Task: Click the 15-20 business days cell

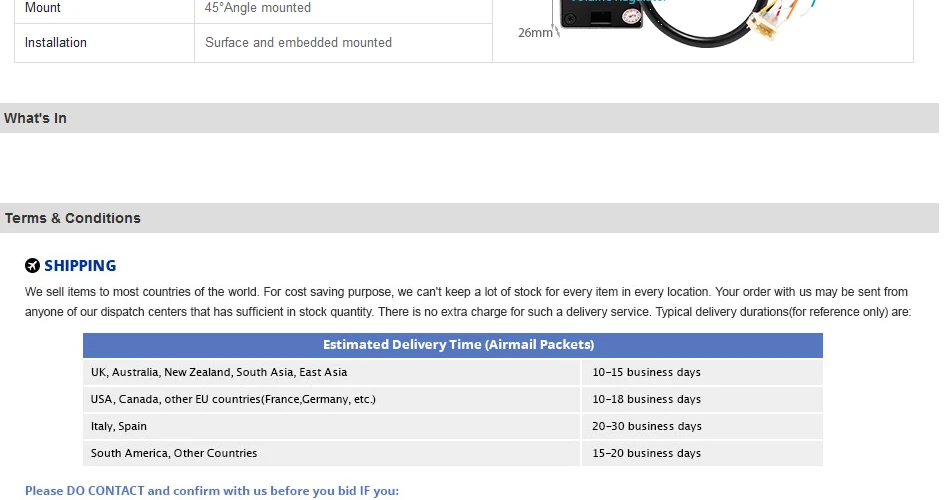Action: pyautogui.click(x=702, y=453)
